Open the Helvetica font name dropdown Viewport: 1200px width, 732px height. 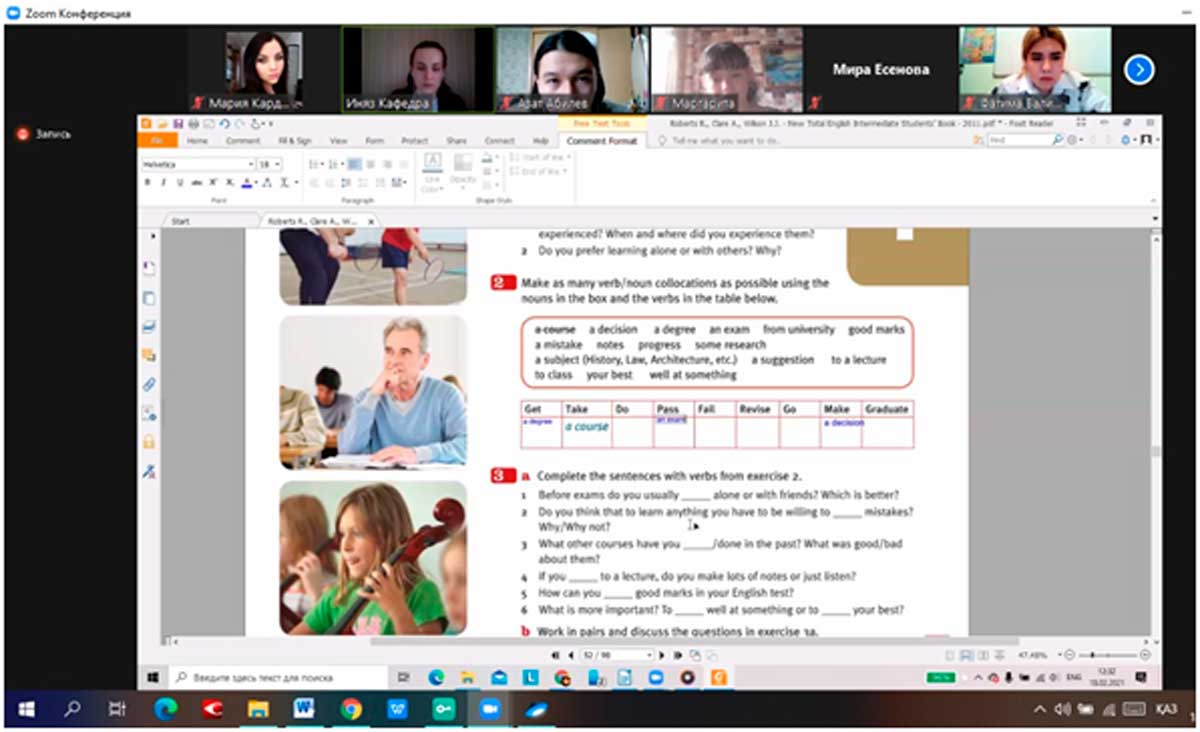(x=250, y=164)
